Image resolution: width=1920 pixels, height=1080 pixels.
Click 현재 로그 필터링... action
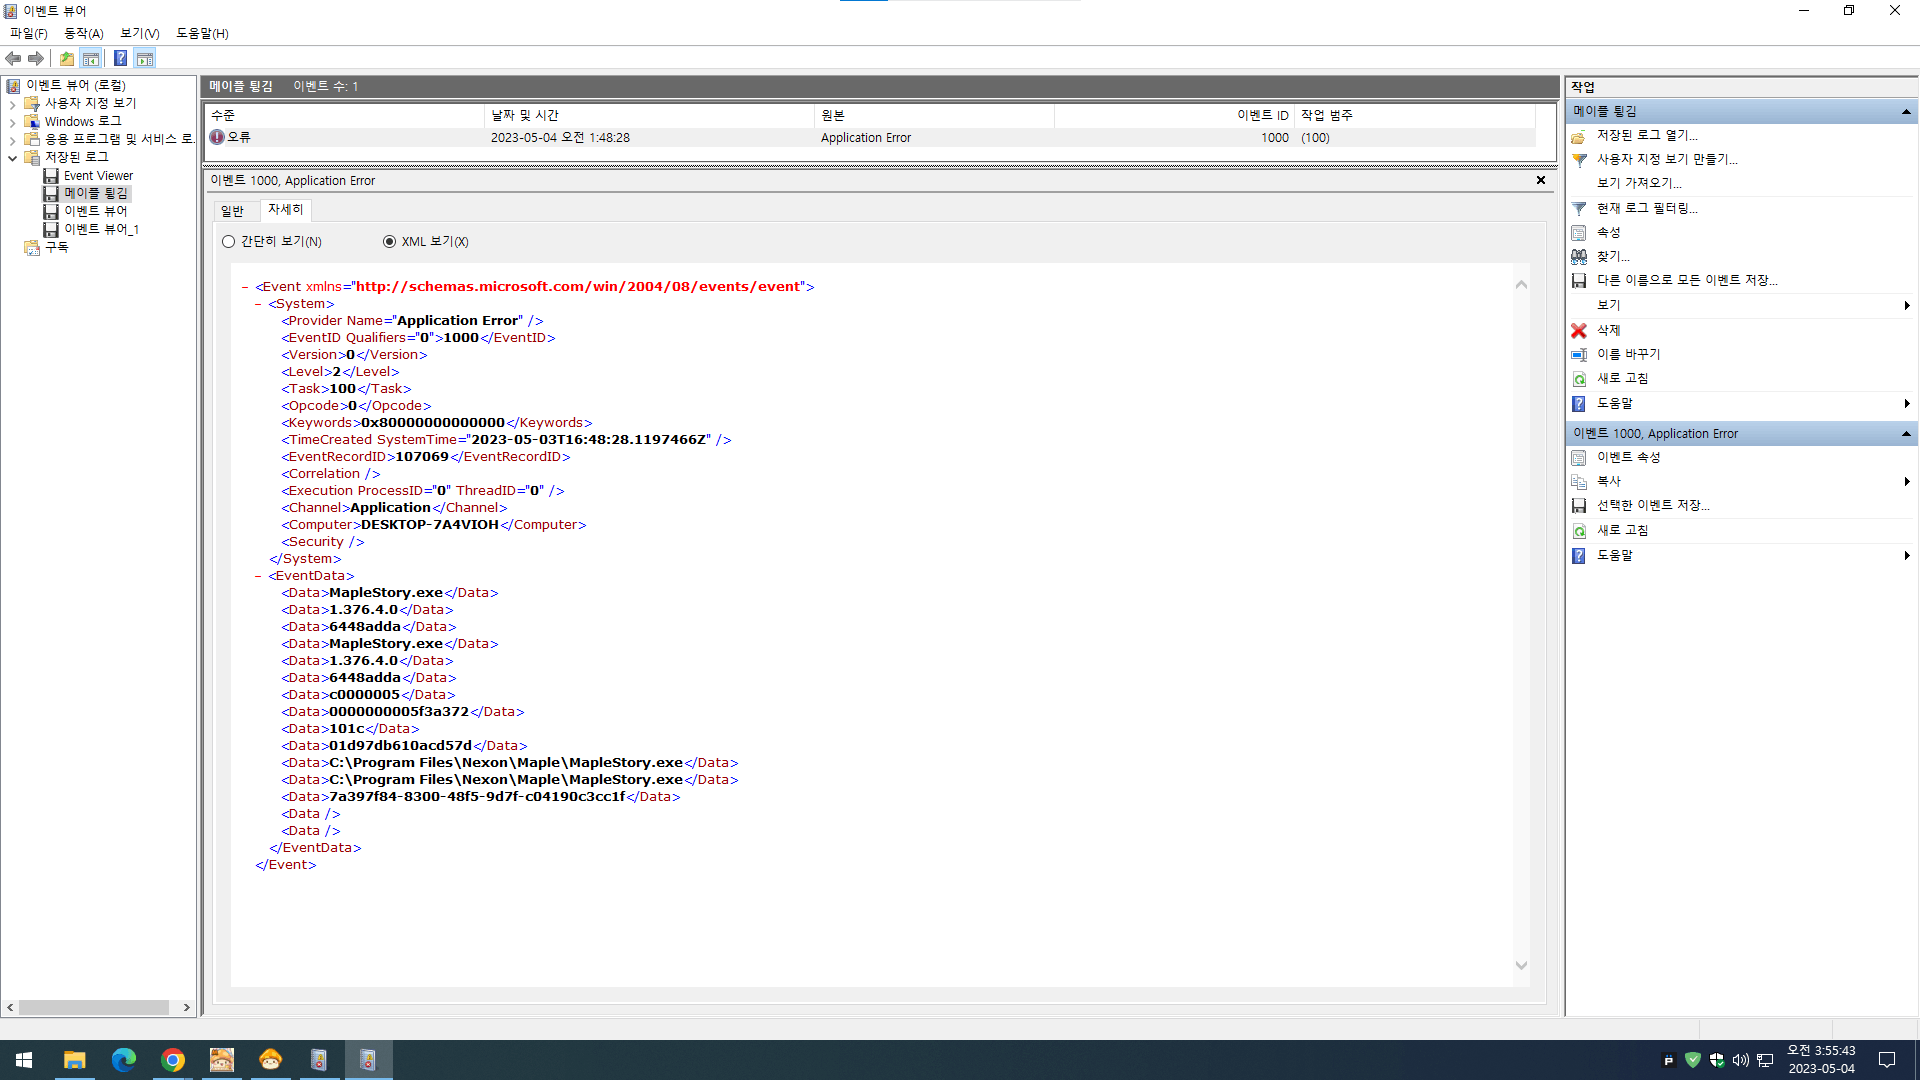(x=1647, y=209)
